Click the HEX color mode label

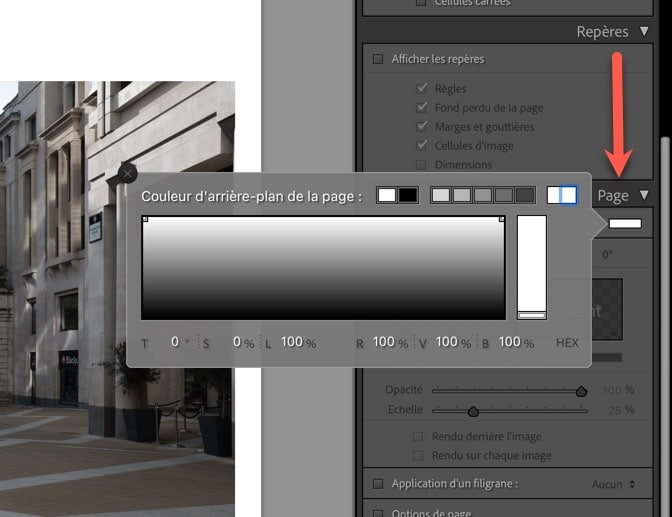[567, 343]
